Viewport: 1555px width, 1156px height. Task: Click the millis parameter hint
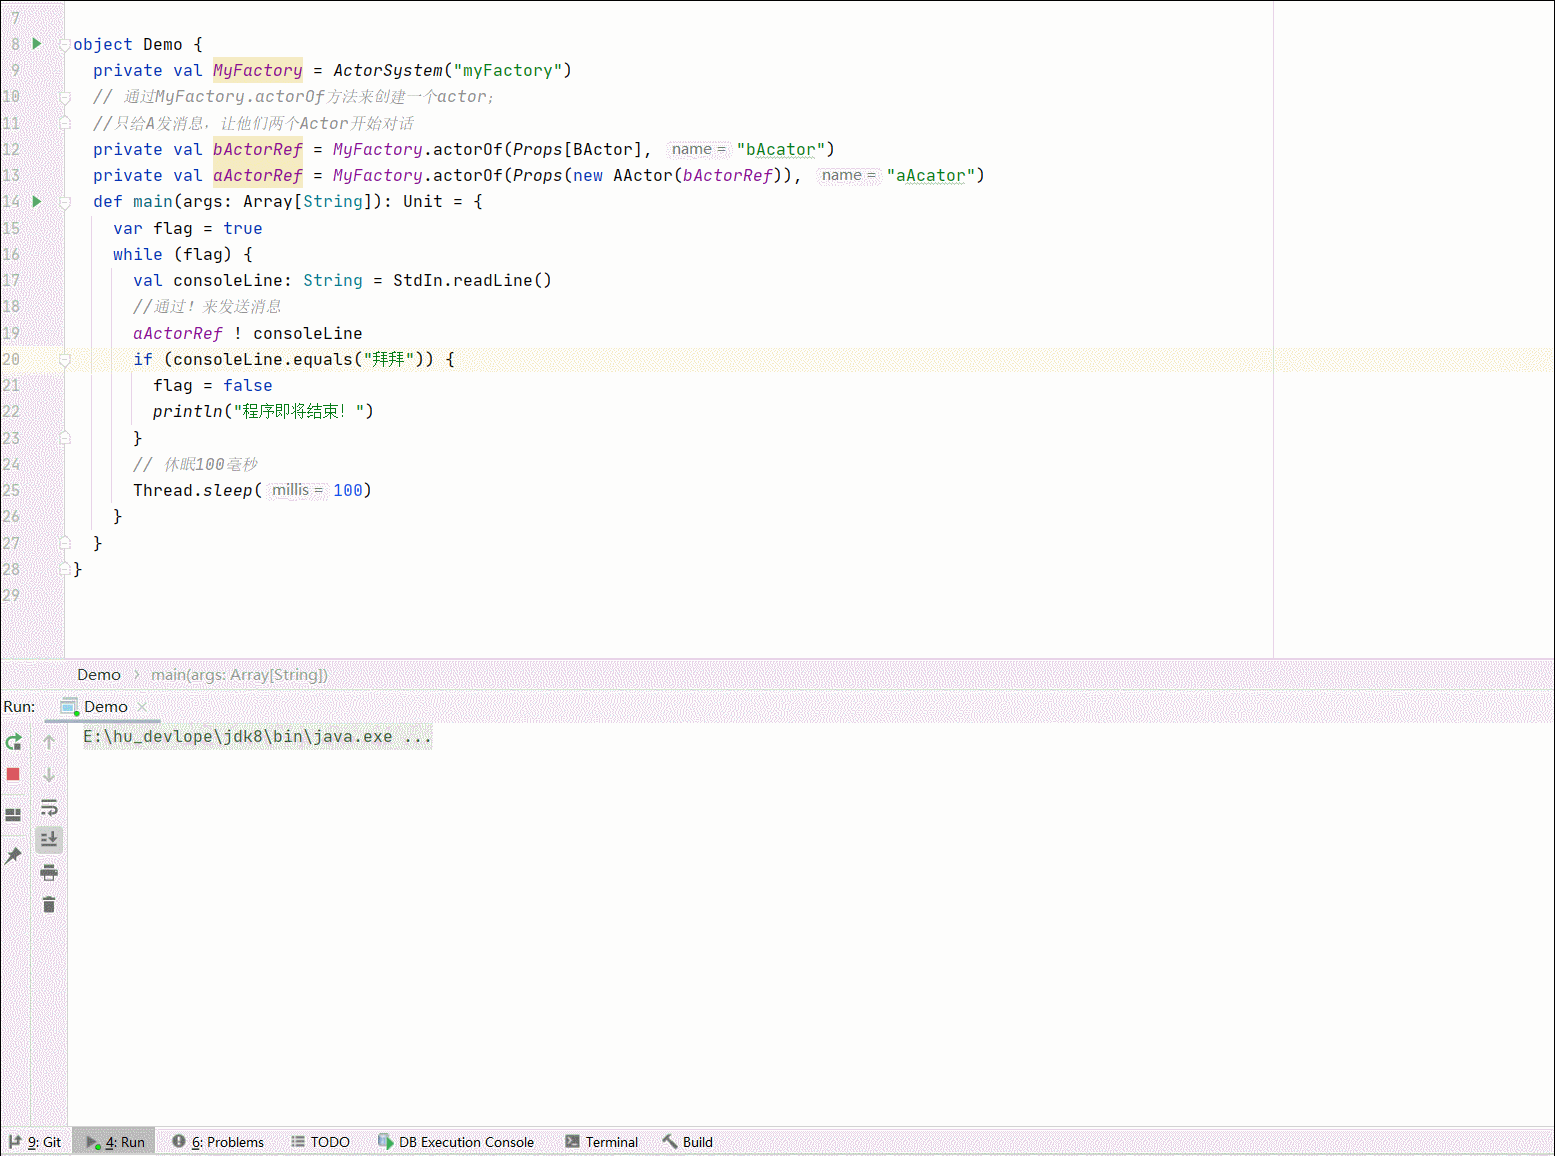coord(297,490)
